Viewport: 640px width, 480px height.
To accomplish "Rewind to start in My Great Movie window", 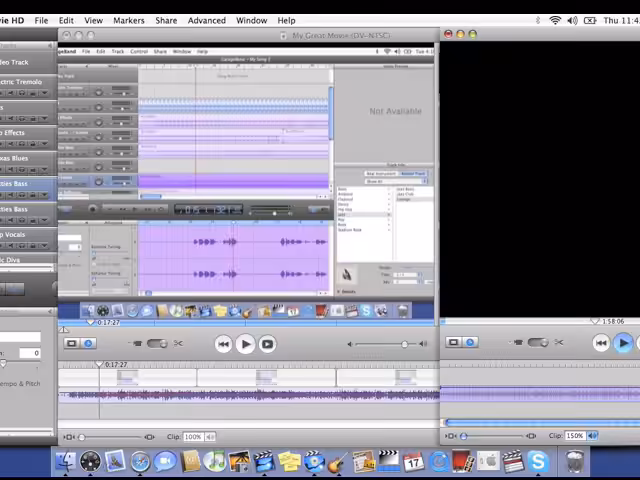I will (x=223, y=344).
